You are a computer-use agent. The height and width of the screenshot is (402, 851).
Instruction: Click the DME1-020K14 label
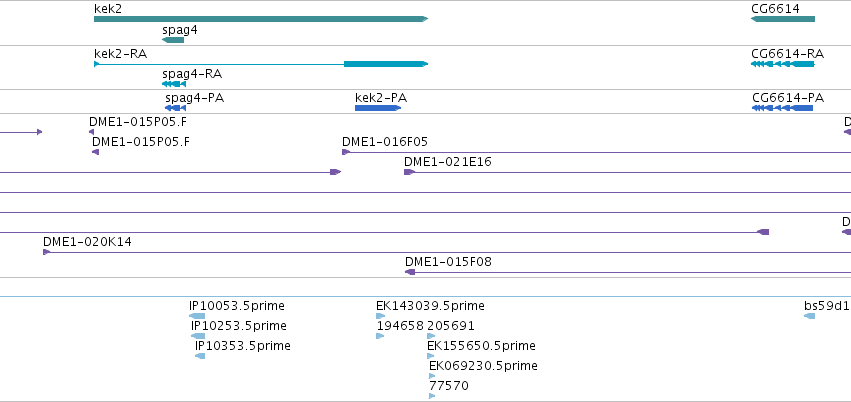pos(87,241)
